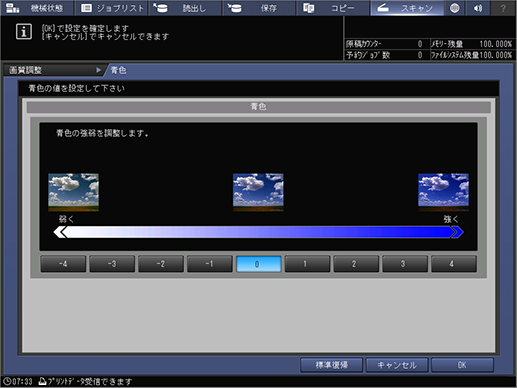Select the highlighted 0 blue level
The width and height of the screenshot is (517, 388).
pyautogui.click(x=258, y=264)
